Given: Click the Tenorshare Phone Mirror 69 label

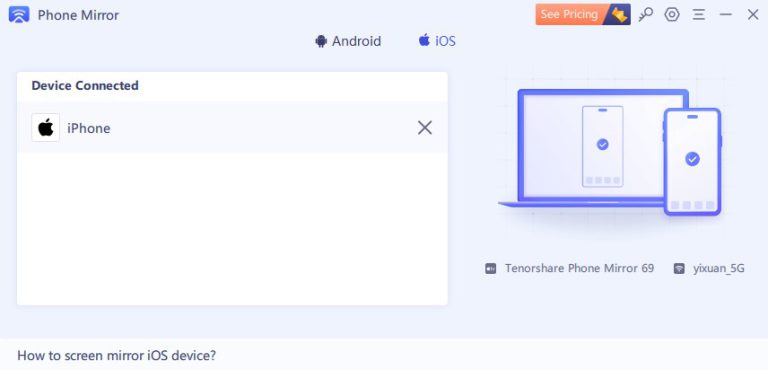Looking at the screenshot, I should pyautogui.click(x=579, y=269).
